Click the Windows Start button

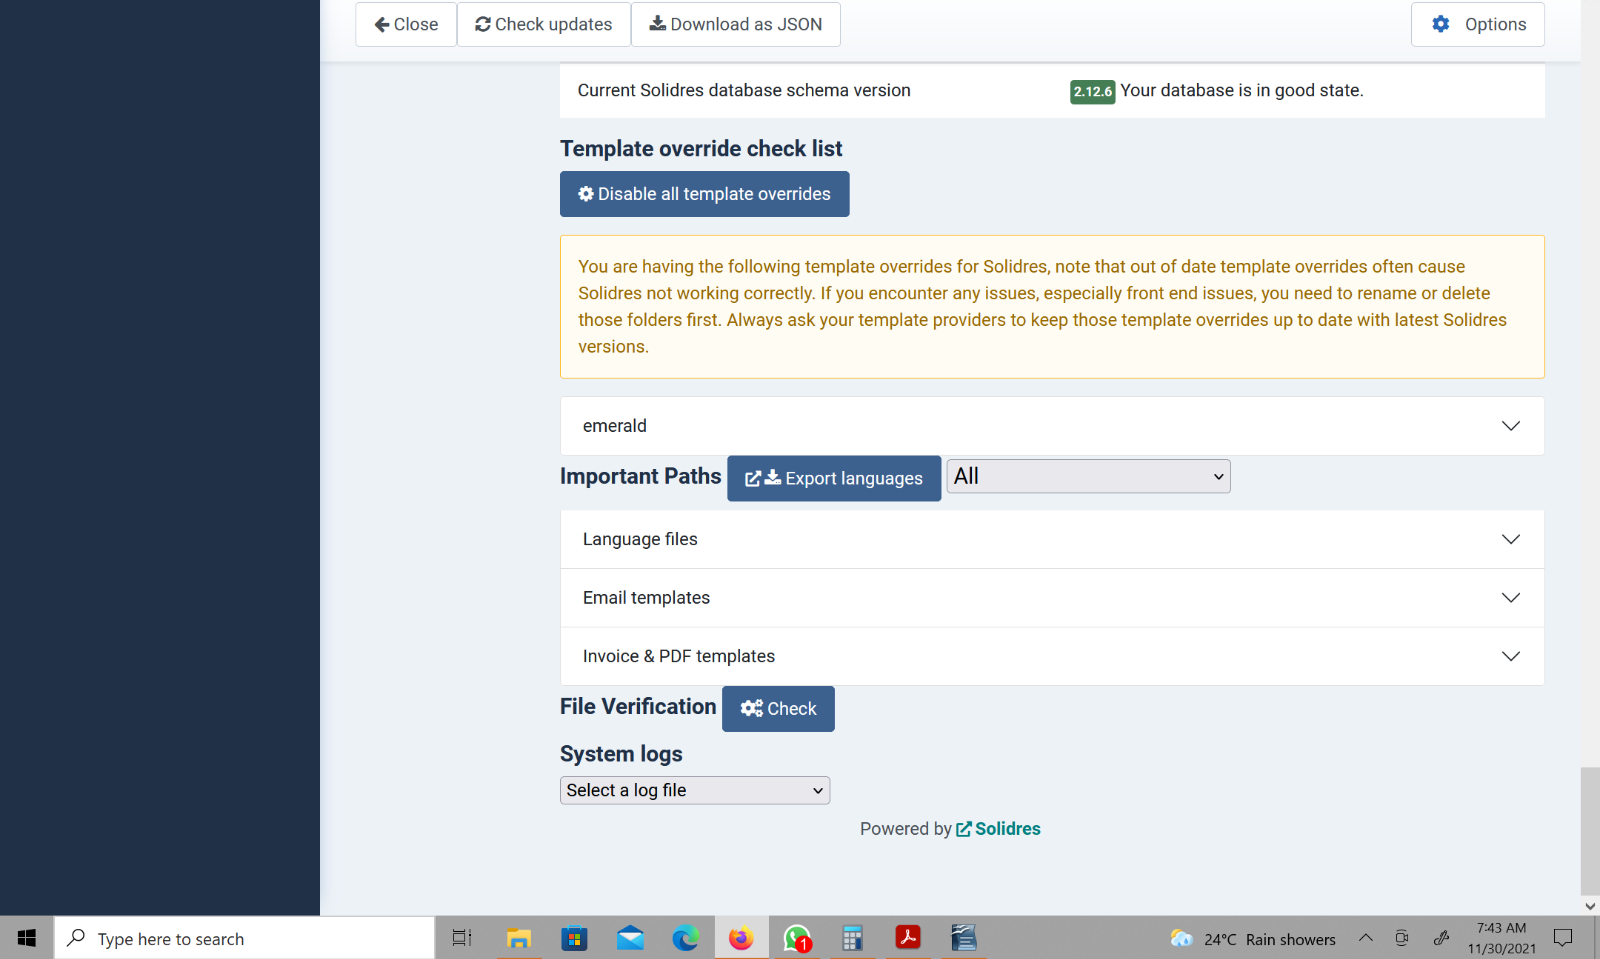27,938
